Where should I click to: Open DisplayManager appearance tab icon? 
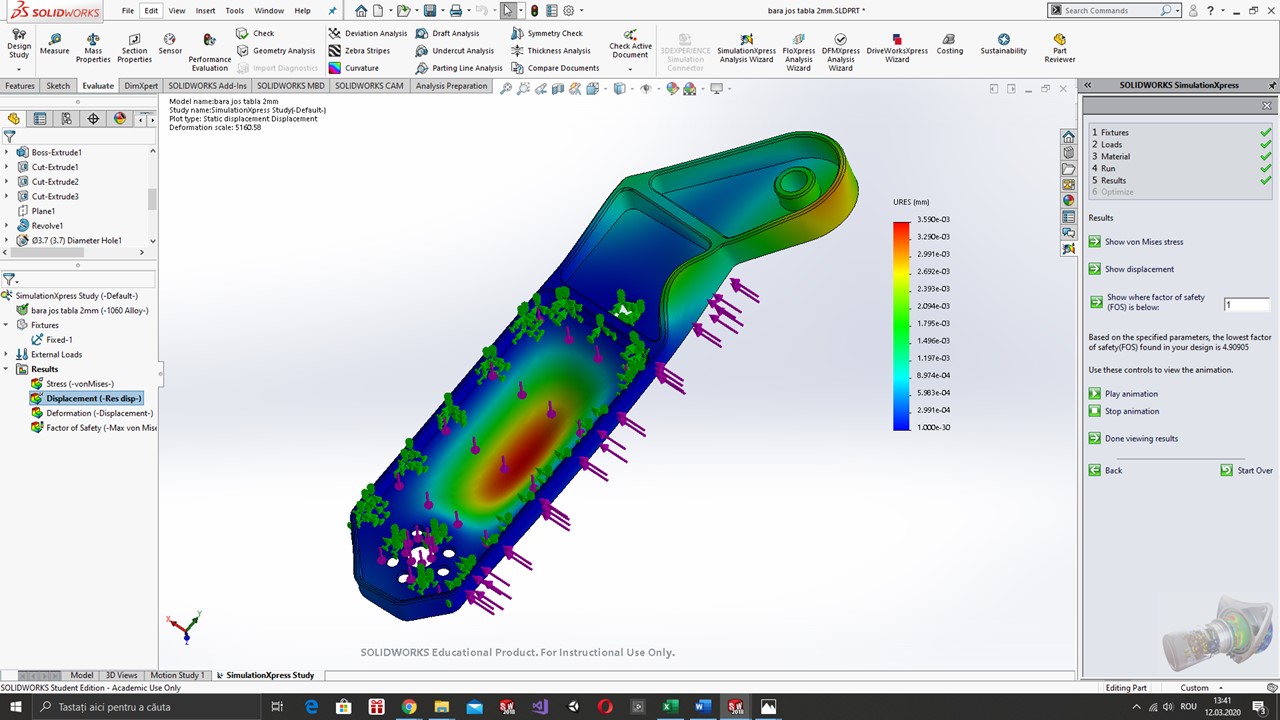click(x=120, y=118)
